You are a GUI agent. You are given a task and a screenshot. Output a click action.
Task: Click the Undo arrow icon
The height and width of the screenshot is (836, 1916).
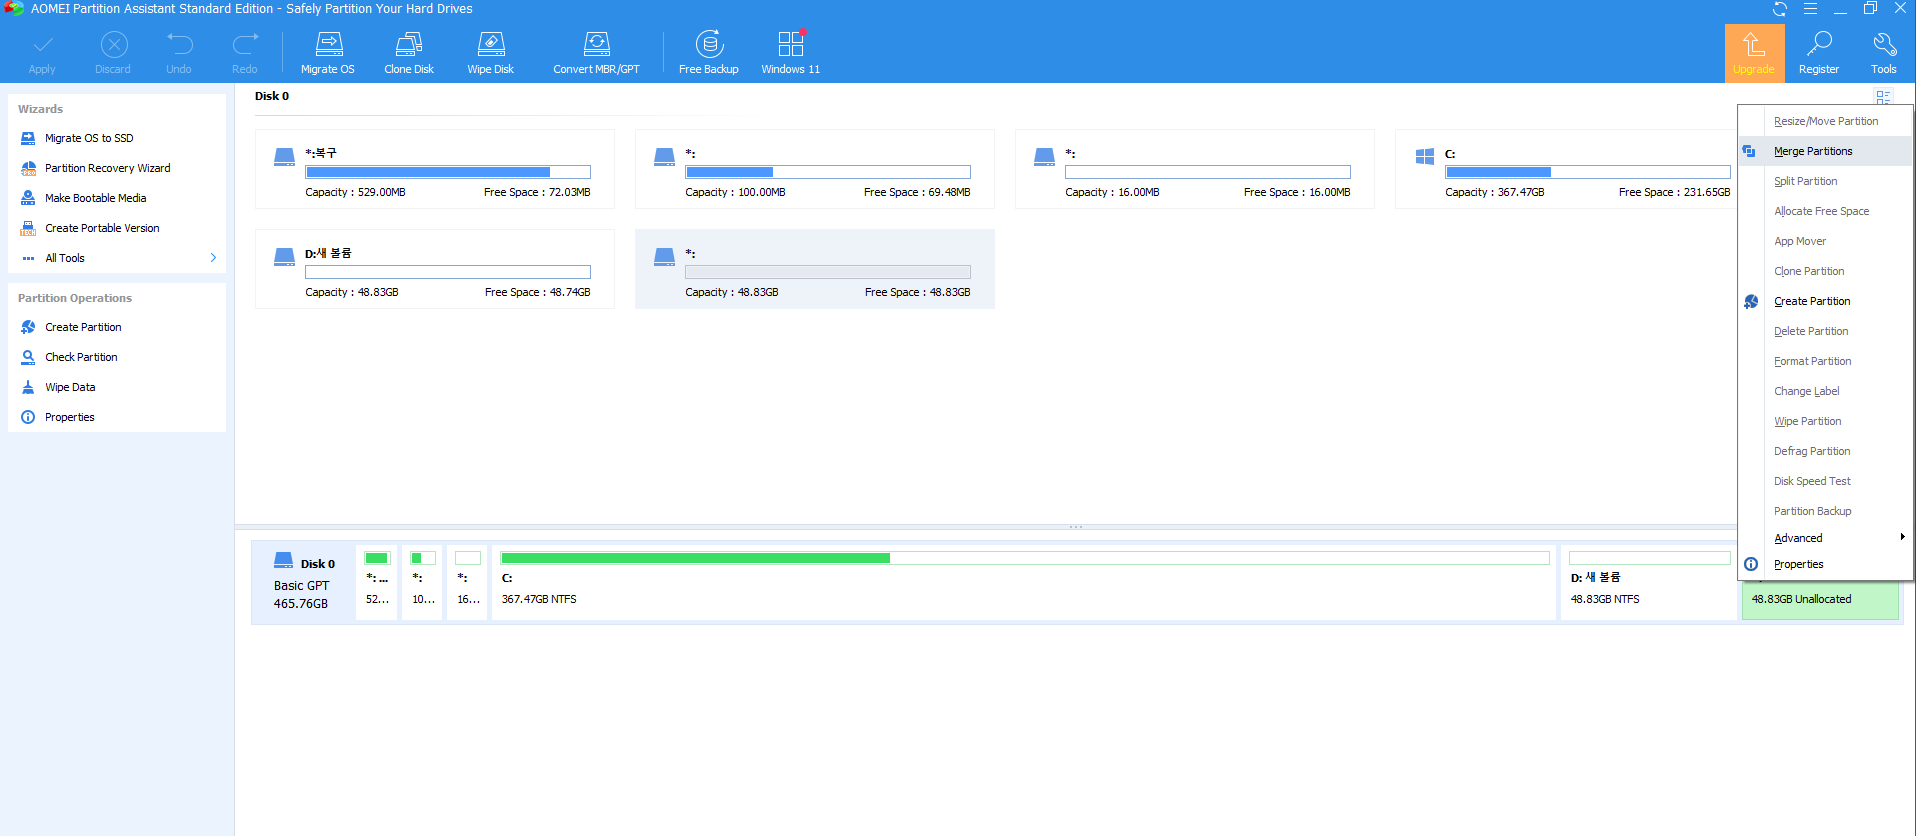(179, 44)
